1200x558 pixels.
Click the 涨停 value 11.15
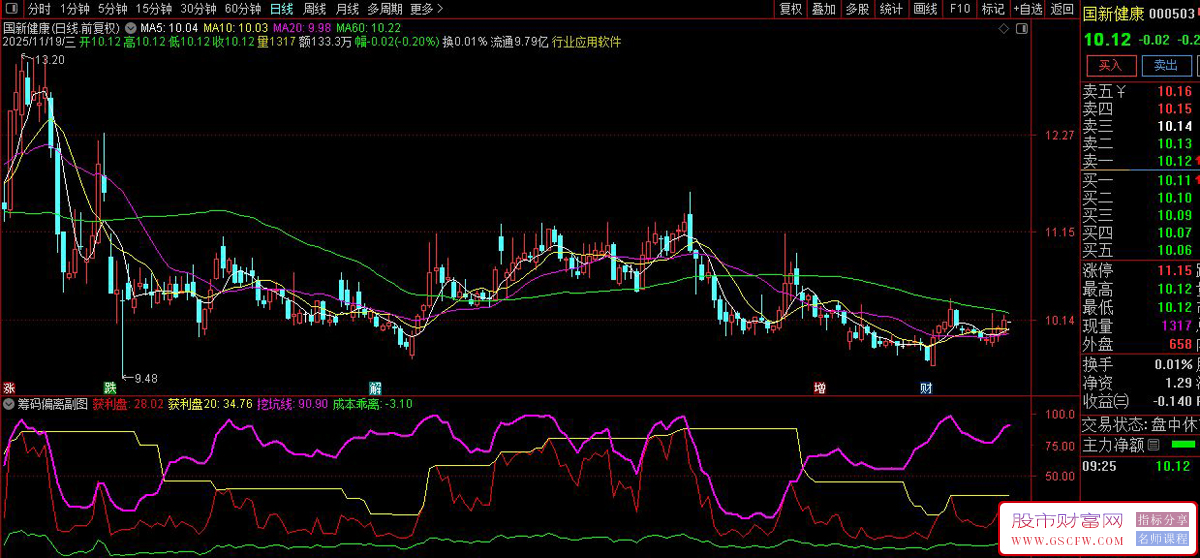pyautogui.click(x=1175, y=270)
